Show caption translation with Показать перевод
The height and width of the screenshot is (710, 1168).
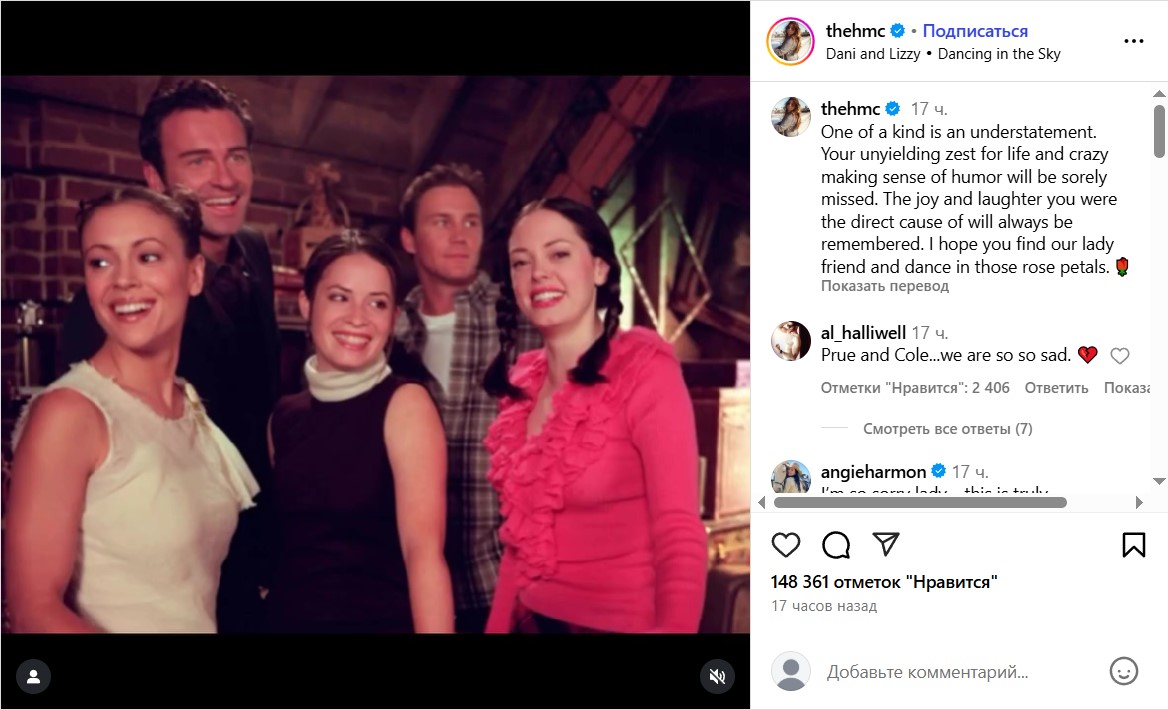click(884, 286)
